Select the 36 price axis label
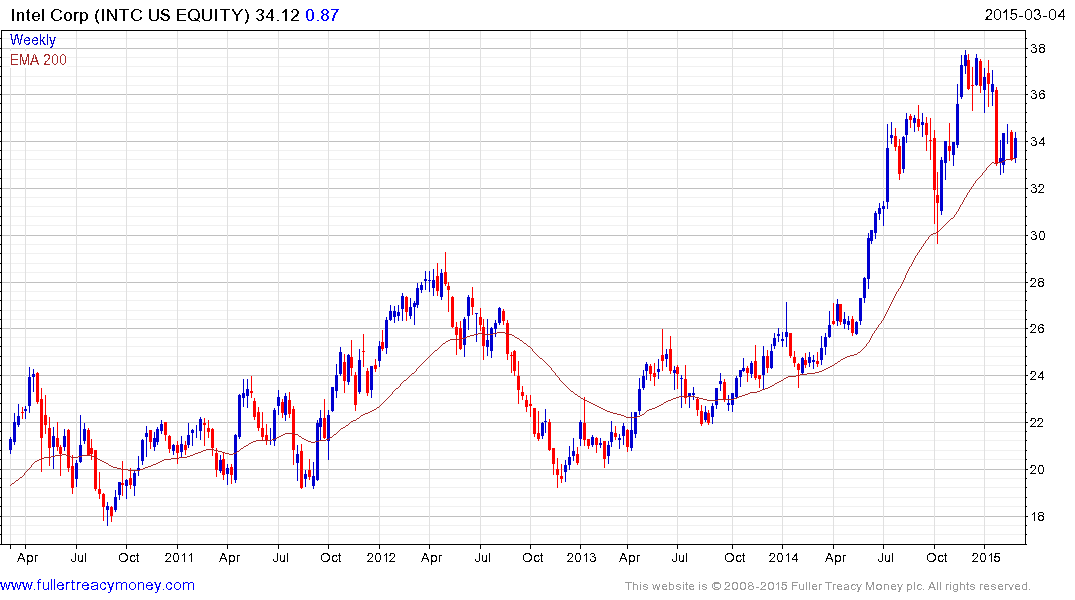 pyautogui.click(x=1037, y=95)
